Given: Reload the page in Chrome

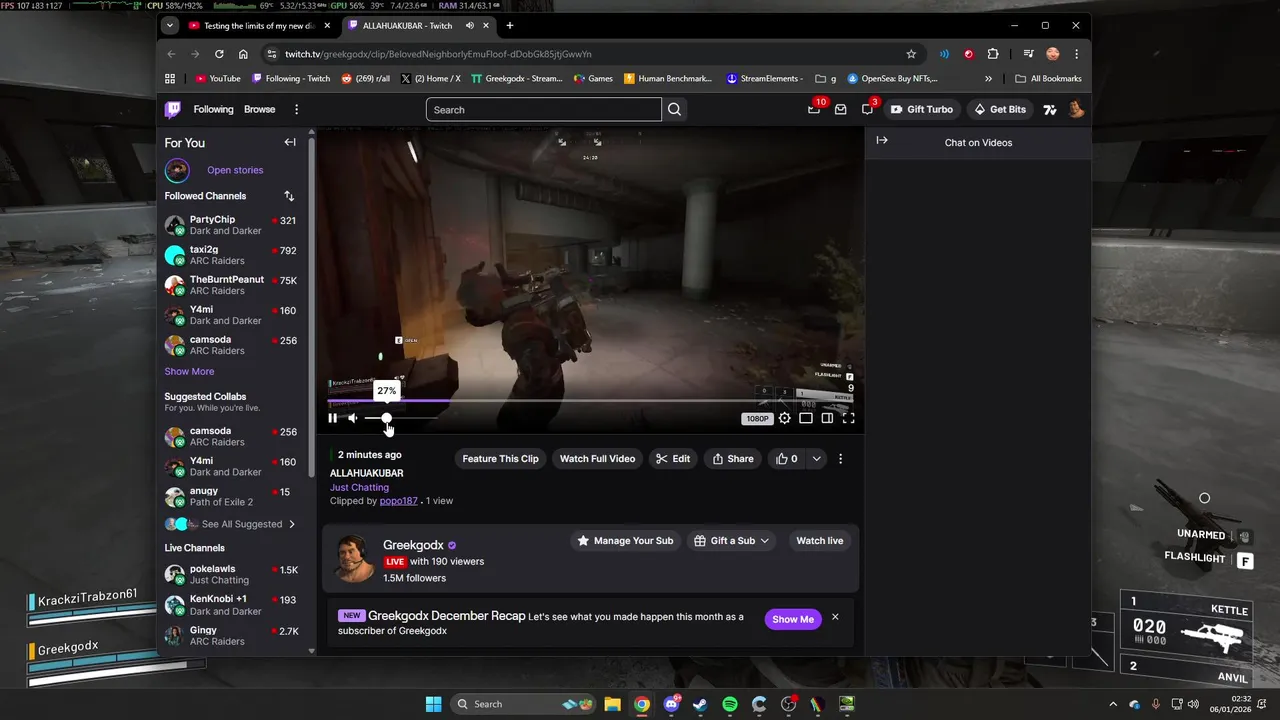Looking at the screenshot, I should click(x=219, y=54).
